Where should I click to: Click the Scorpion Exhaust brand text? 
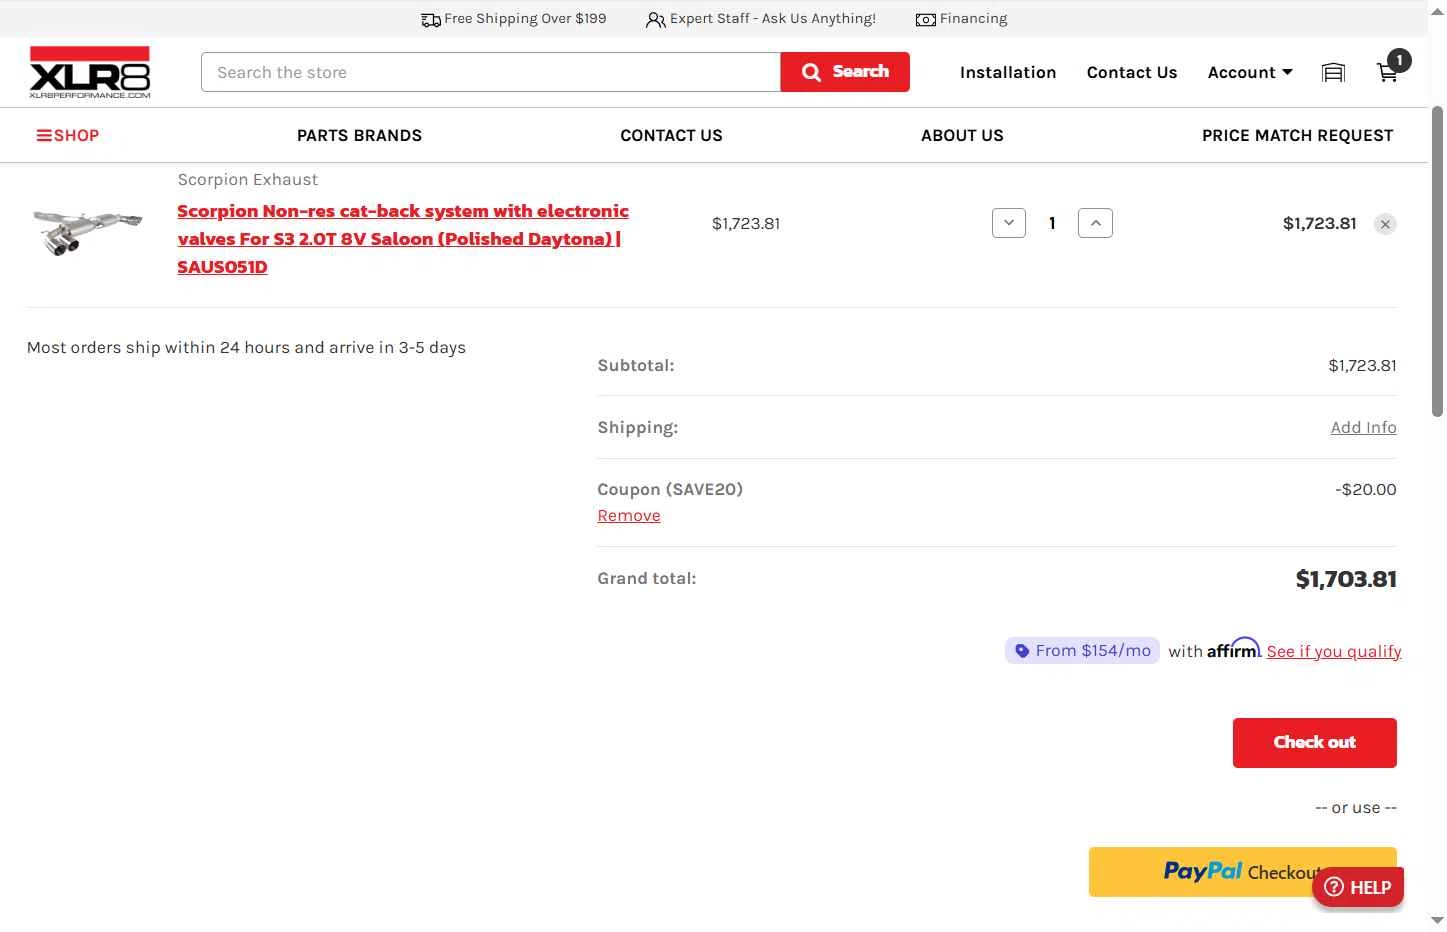247,180
